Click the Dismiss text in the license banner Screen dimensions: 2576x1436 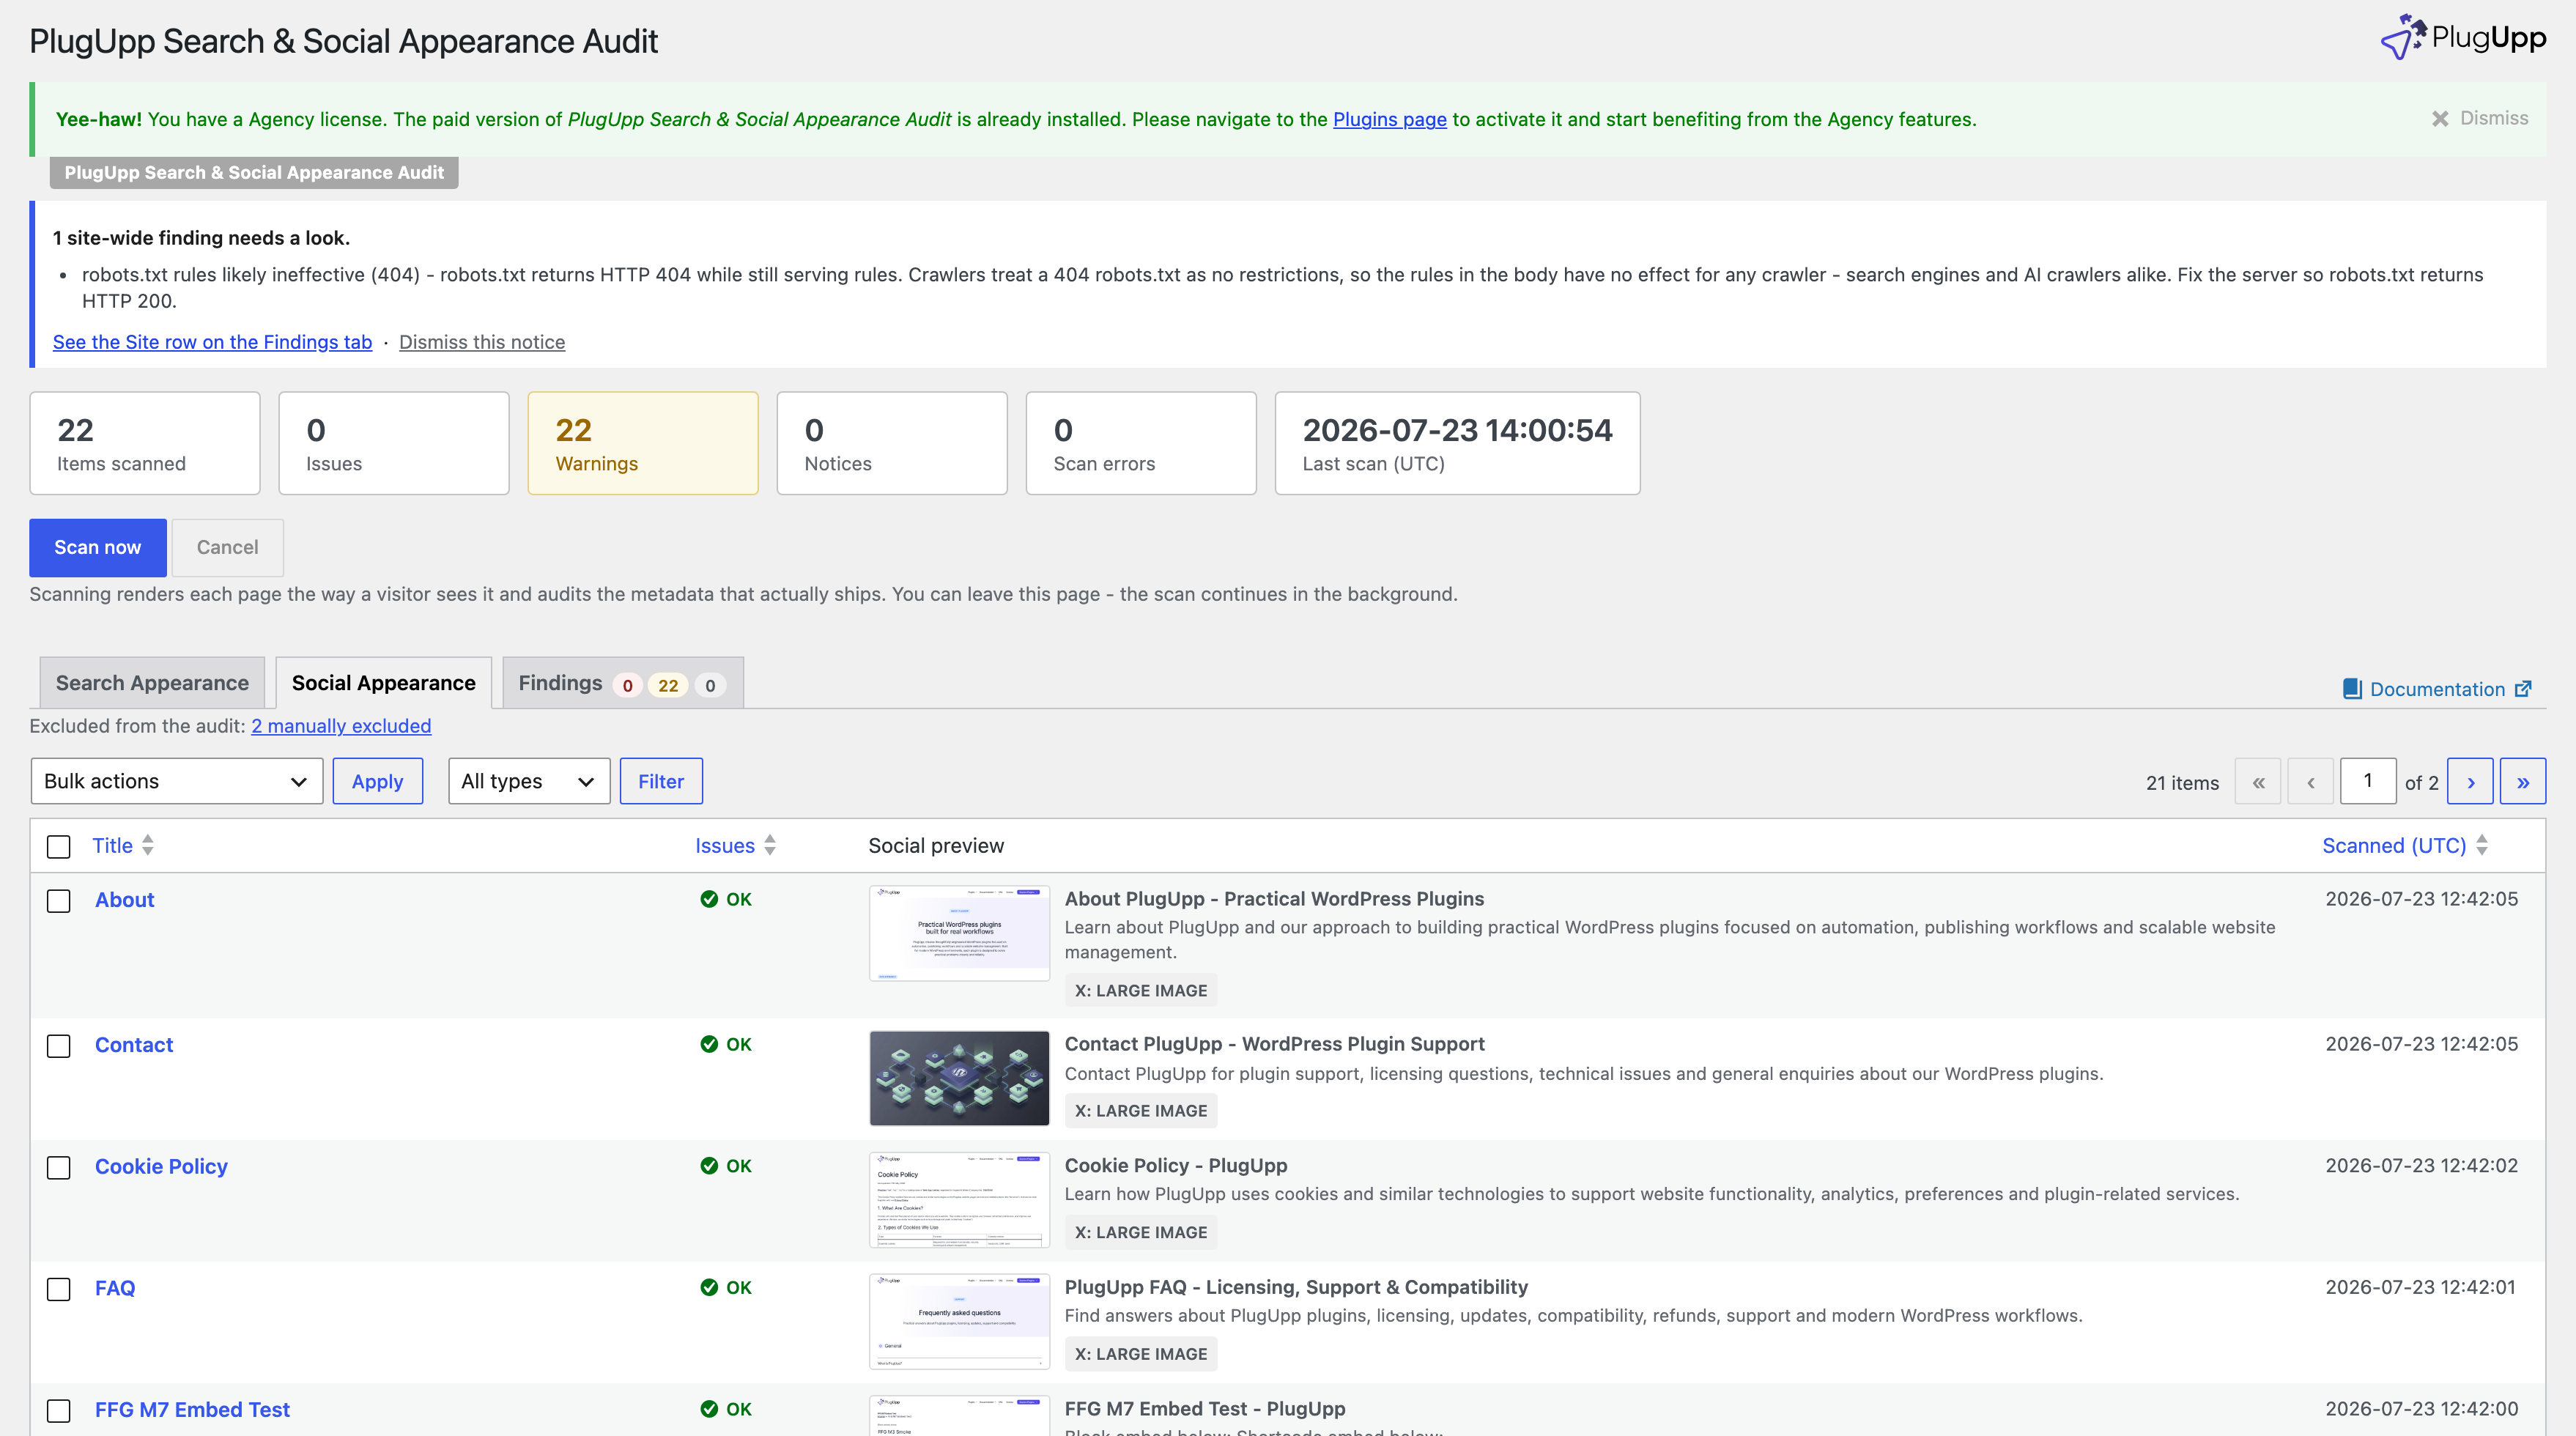(x=2494, y=118)
